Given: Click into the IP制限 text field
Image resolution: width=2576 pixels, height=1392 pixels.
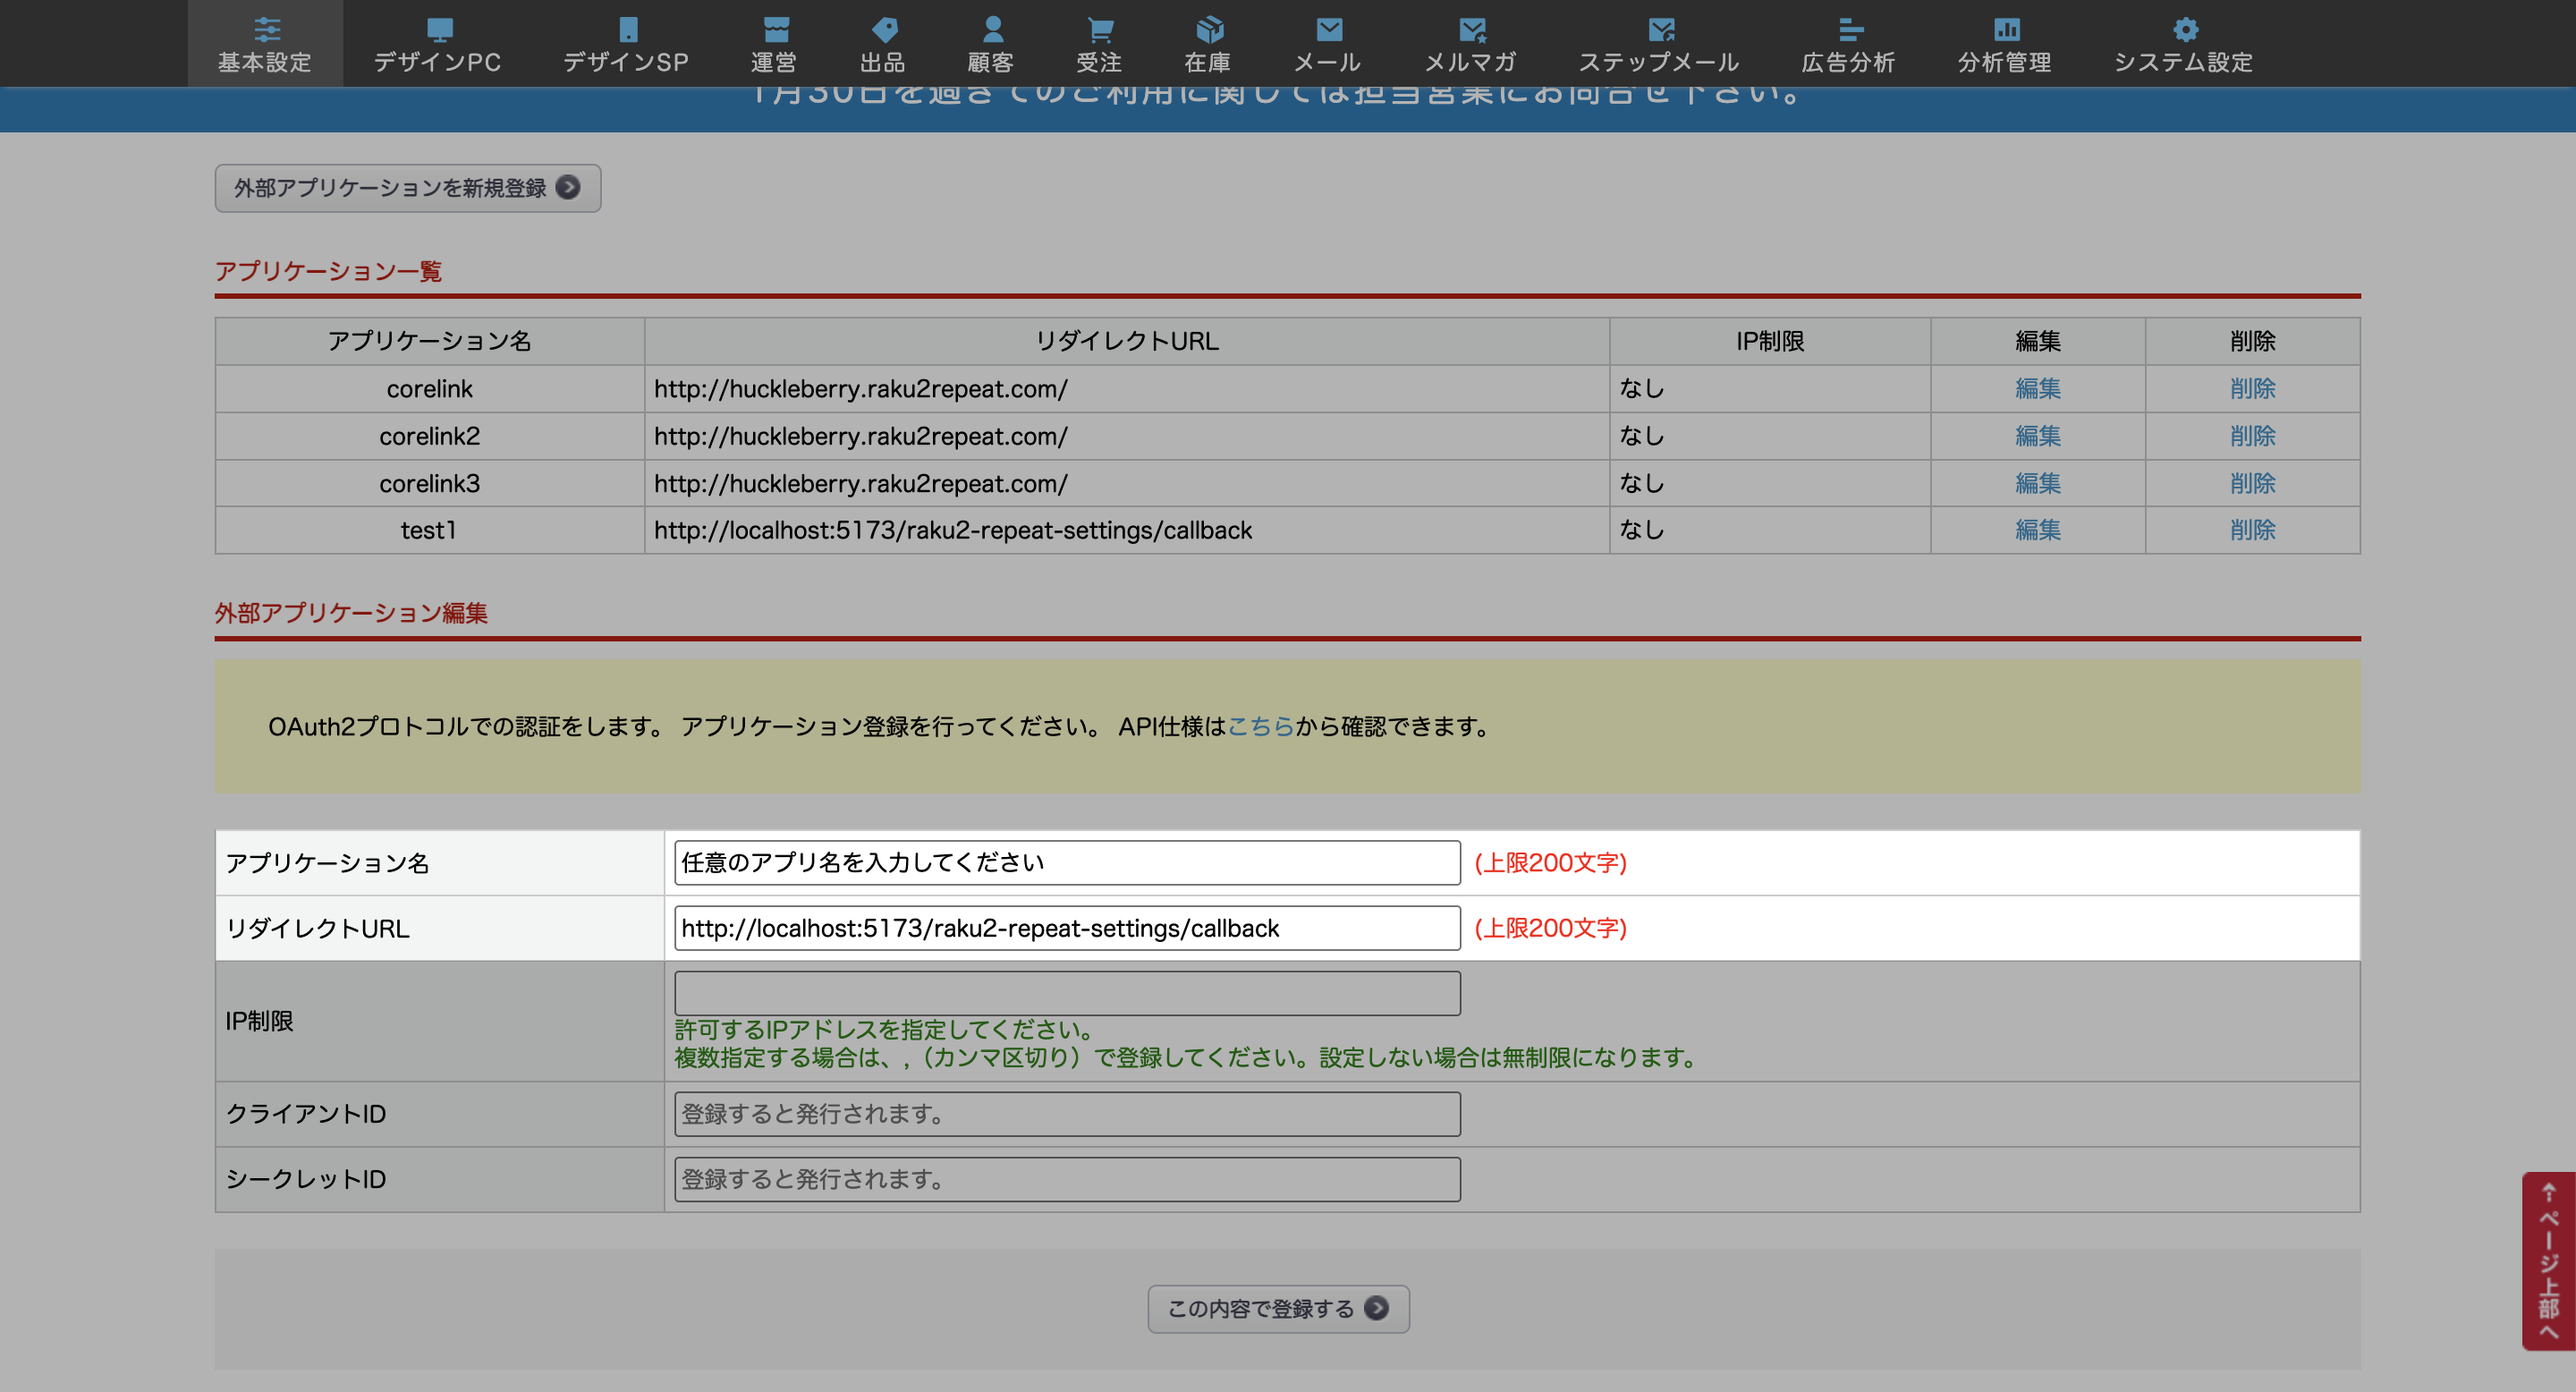Looking at the screenshot, I should [x=1066, y=993].
